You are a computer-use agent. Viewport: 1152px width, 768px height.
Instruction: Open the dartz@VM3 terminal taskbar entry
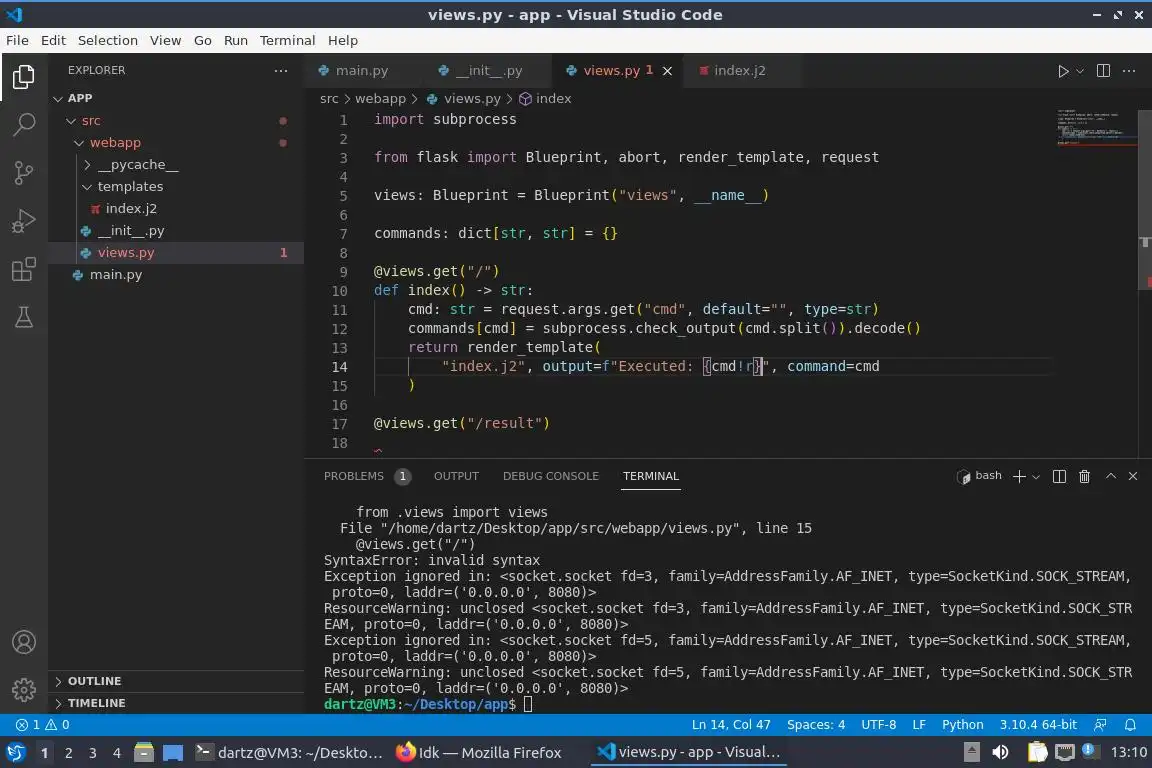pyautogui.click(x=289, y=752)
